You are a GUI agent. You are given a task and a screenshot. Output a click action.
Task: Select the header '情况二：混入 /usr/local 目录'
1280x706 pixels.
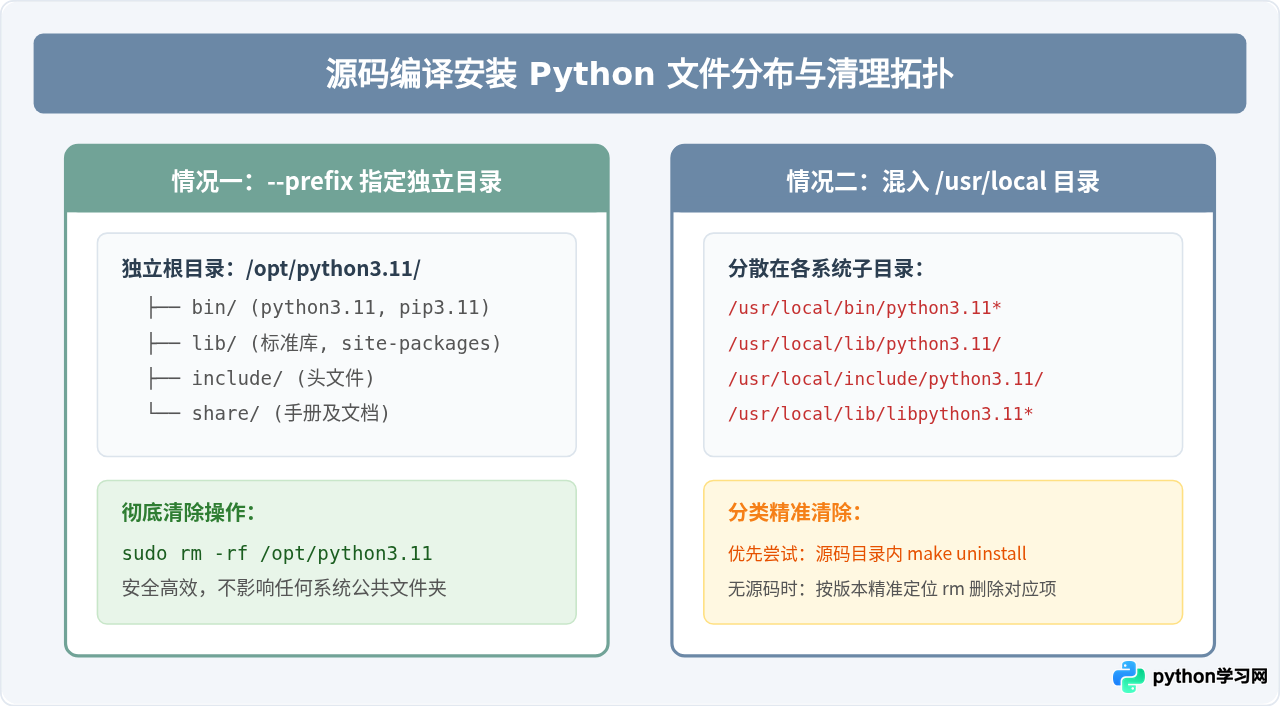coord(943,181)
